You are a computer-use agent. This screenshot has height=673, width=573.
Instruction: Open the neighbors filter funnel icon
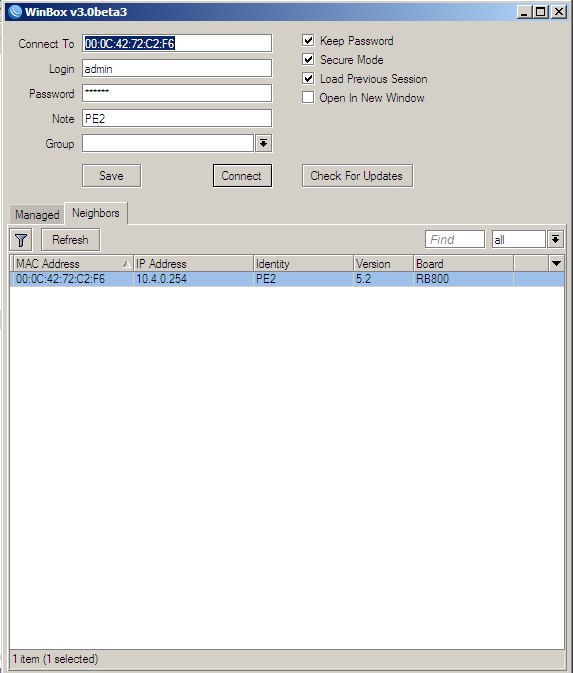pos(21,239)
